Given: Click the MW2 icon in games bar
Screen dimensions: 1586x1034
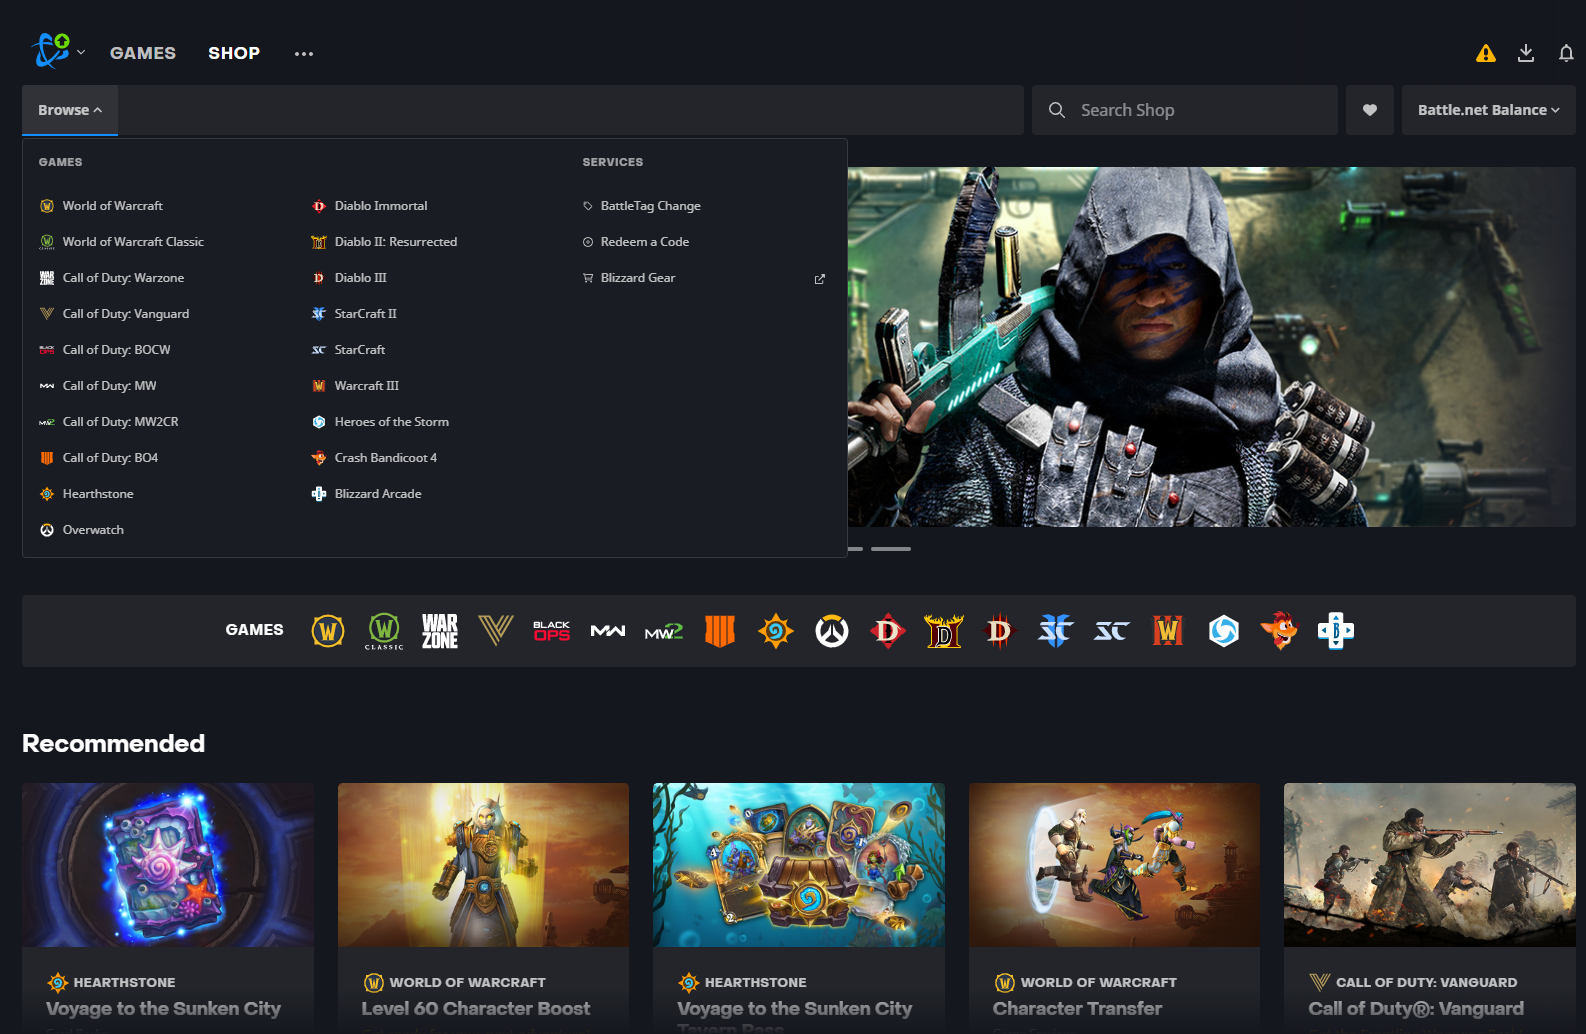Looking at the screenshot, I should 664,632.
